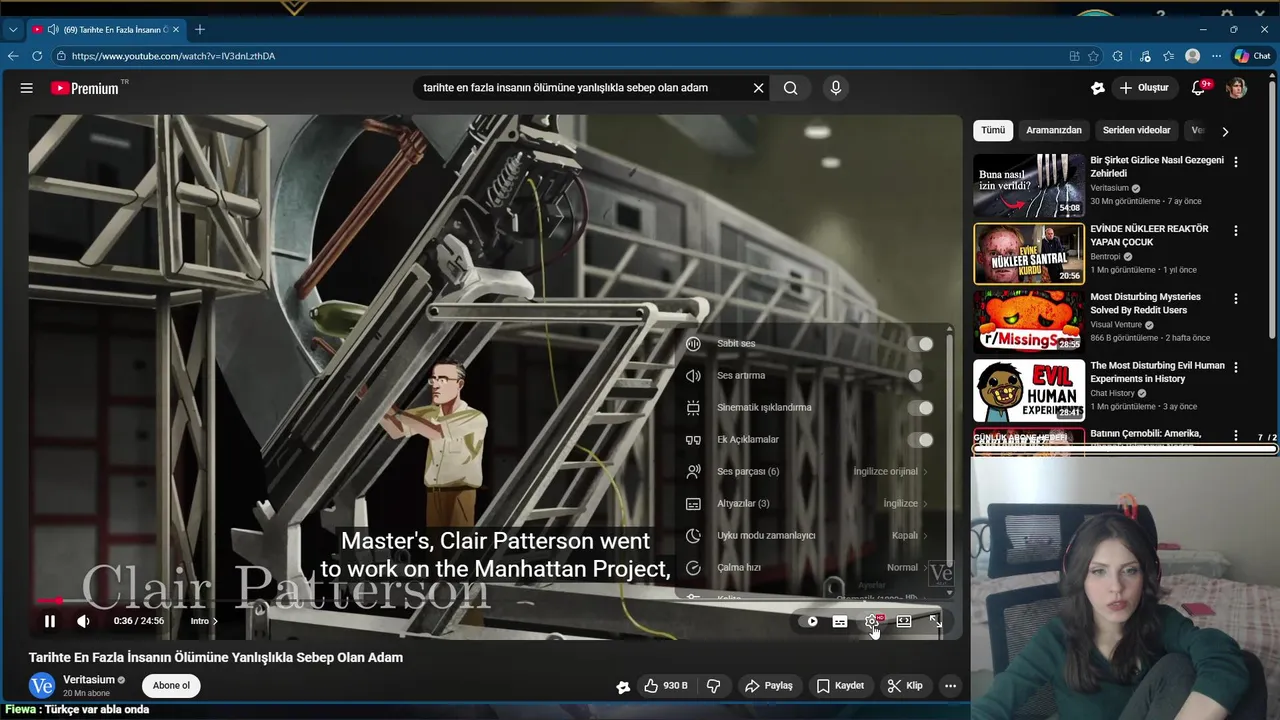
Task: Click the sparkle icon left of like button
Action: coord(623,686)
